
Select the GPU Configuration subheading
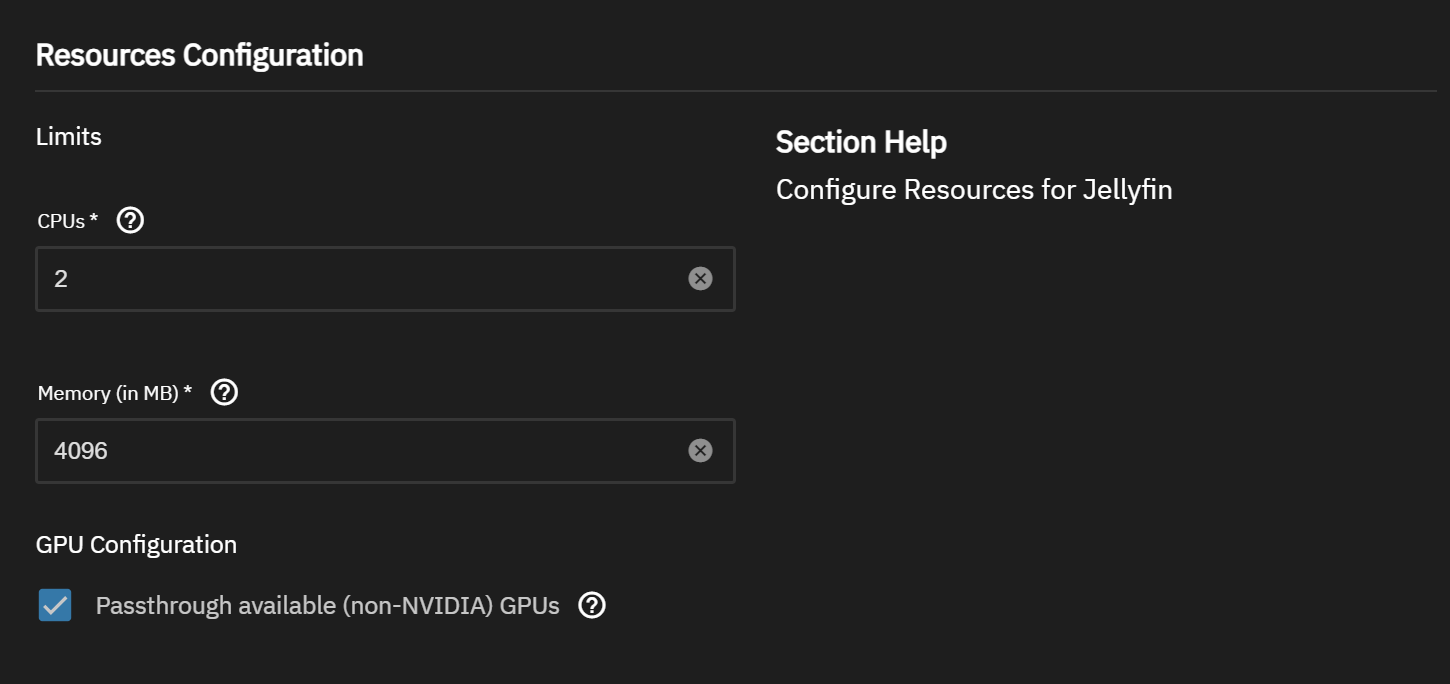(x=136, y=545)
